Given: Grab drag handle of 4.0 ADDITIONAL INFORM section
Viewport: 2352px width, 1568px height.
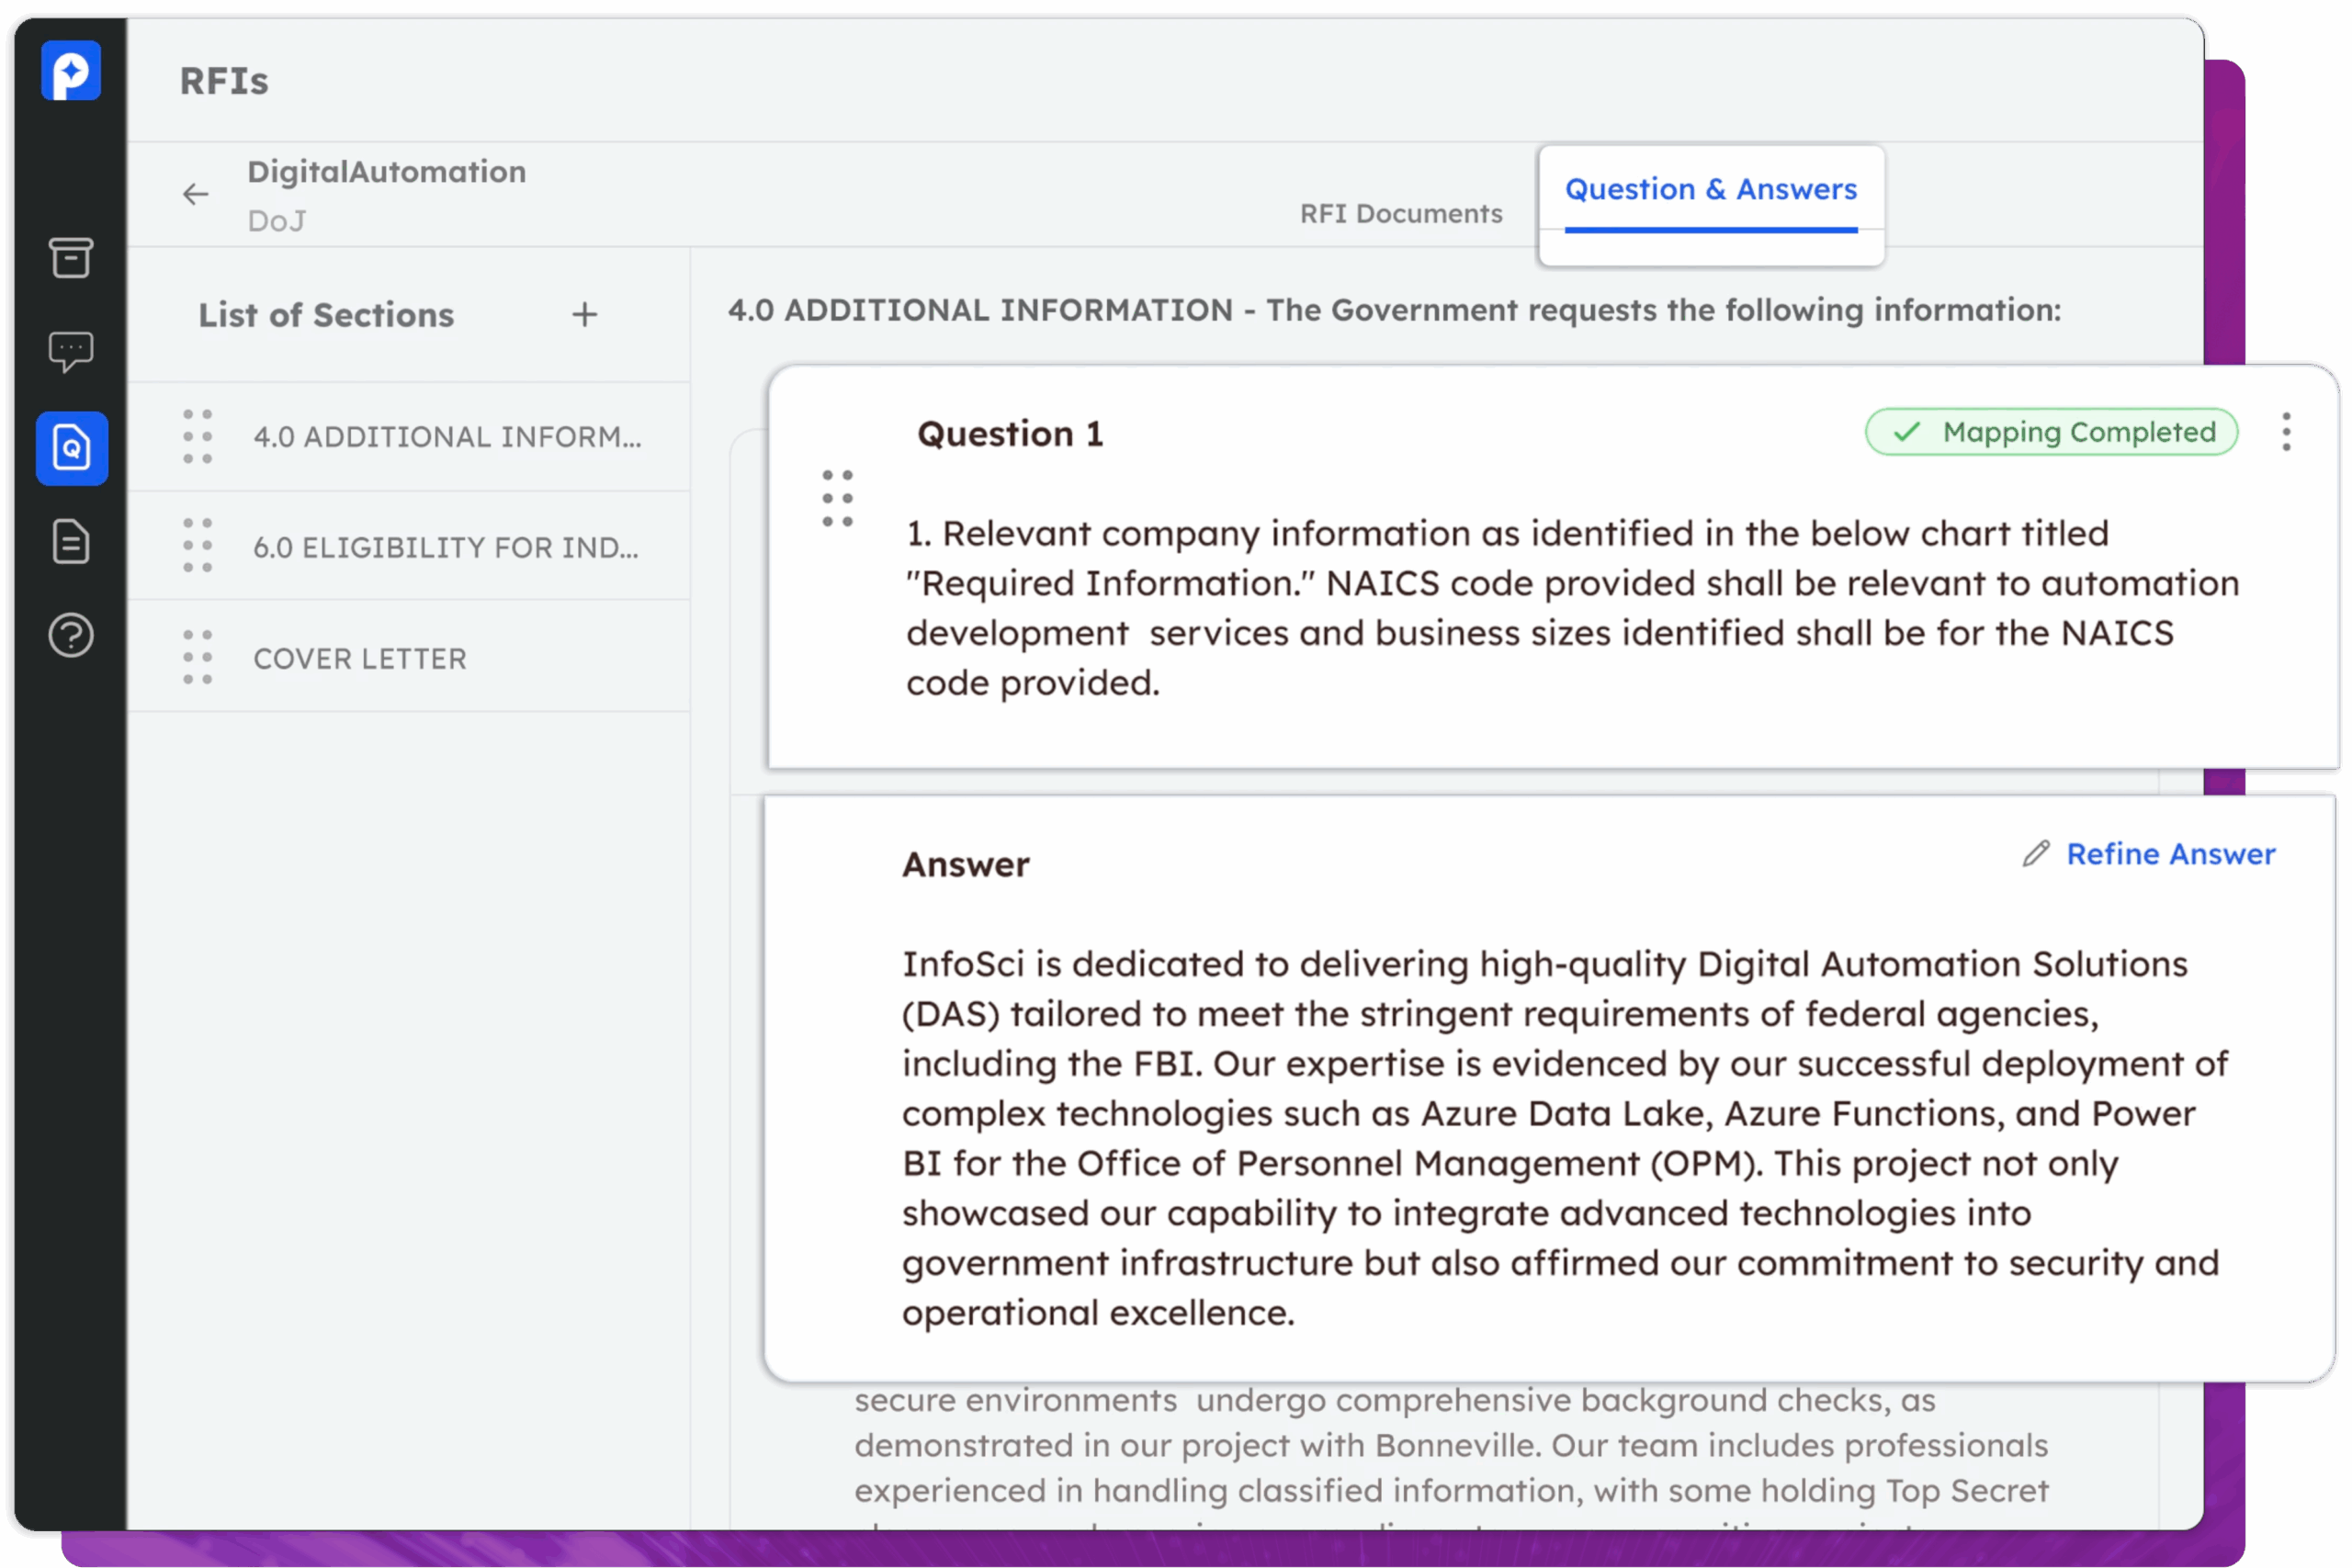Looking at the screenshot, I should click(x=198, y=437).
